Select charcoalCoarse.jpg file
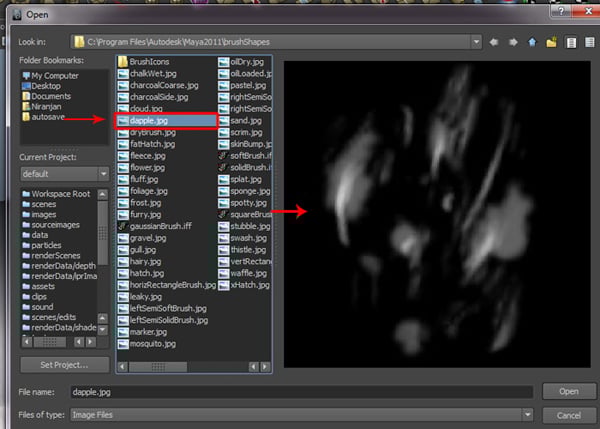 pos(158,85)
